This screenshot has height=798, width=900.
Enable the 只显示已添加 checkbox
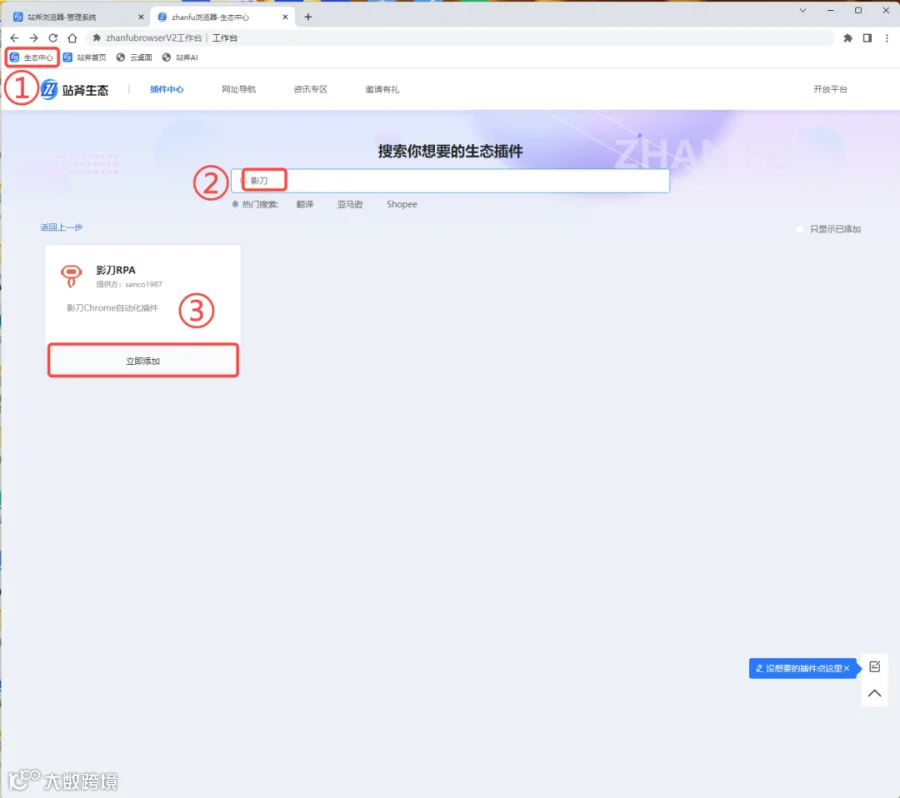point(800,229)
